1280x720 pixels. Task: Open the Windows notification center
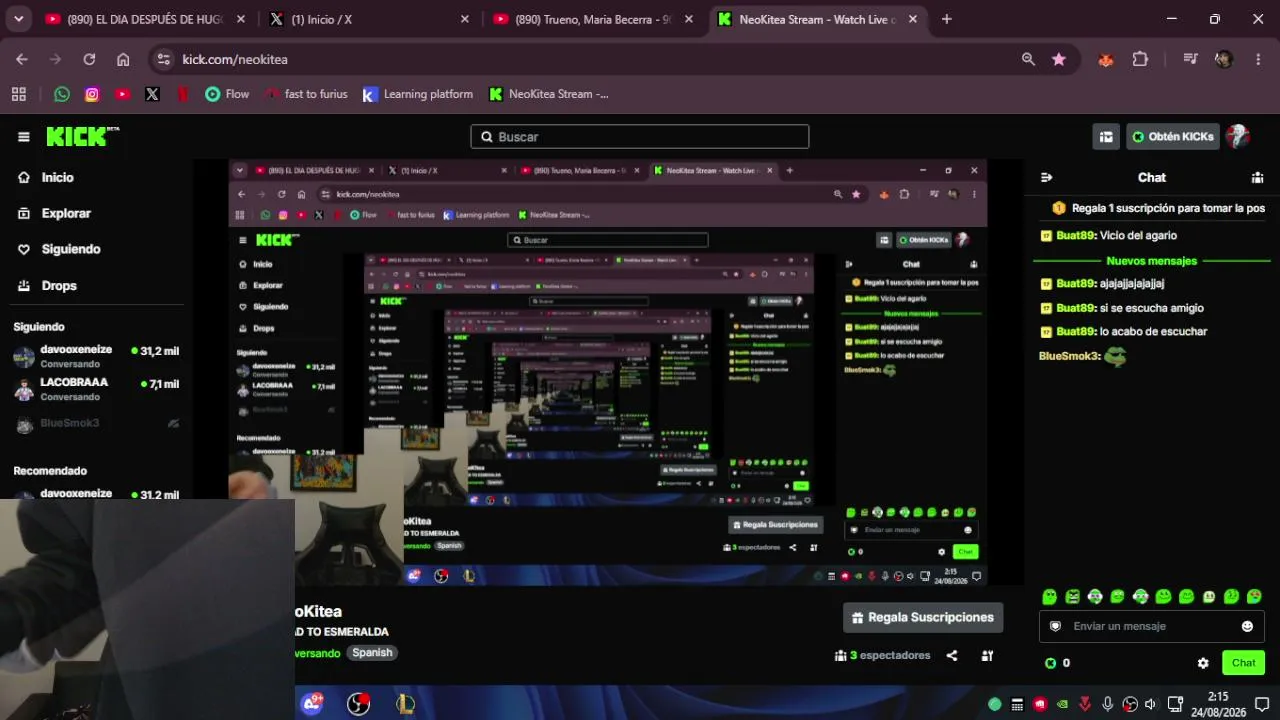tap(1262, 704)
